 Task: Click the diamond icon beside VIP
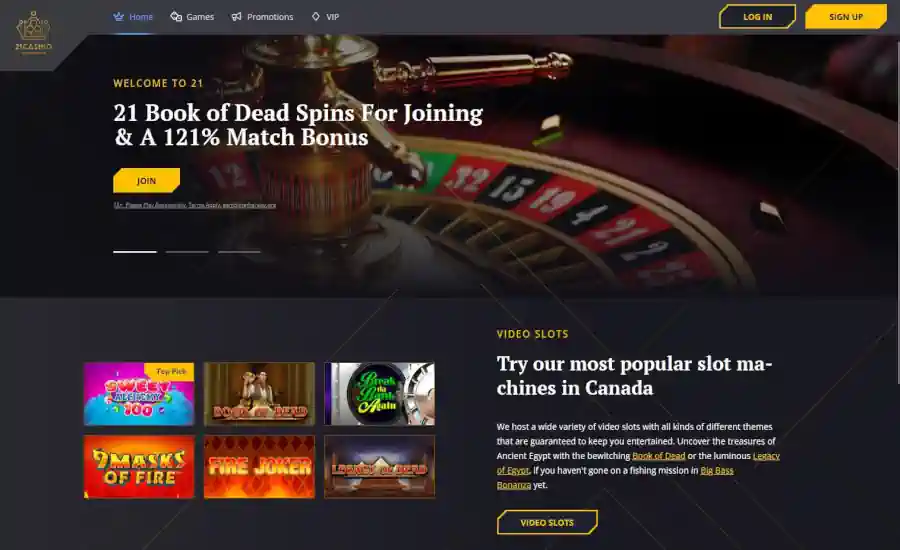pyautogui.click(x=316, y=17)
